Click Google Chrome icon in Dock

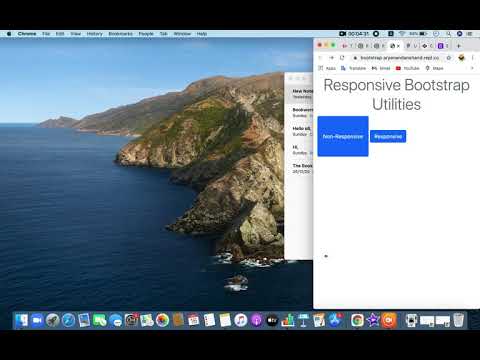tap(357, 320)
